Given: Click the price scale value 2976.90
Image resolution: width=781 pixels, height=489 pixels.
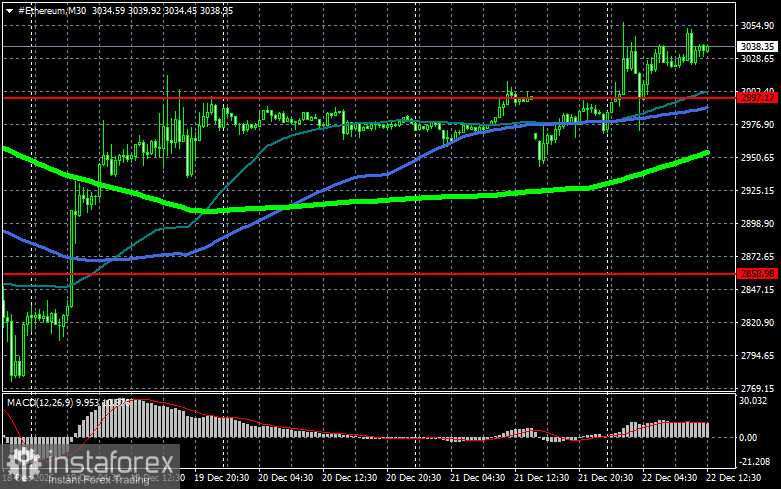Looking at the screenshot, I should (757, 124).
